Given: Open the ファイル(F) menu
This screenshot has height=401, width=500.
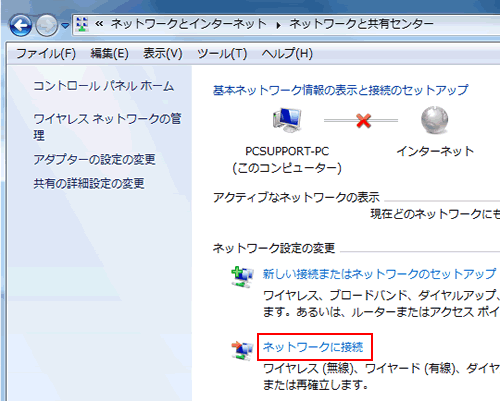Looking at the screenshot, I should tap(46, 54).
